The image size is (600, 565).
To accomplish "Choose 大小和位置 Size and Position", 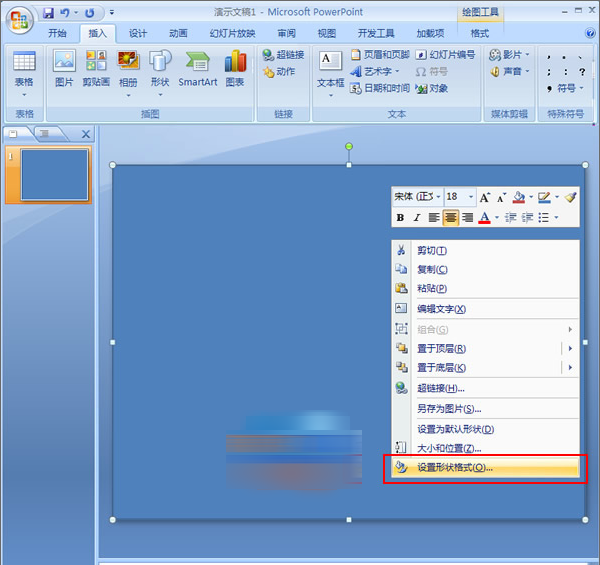I will 485,448.
